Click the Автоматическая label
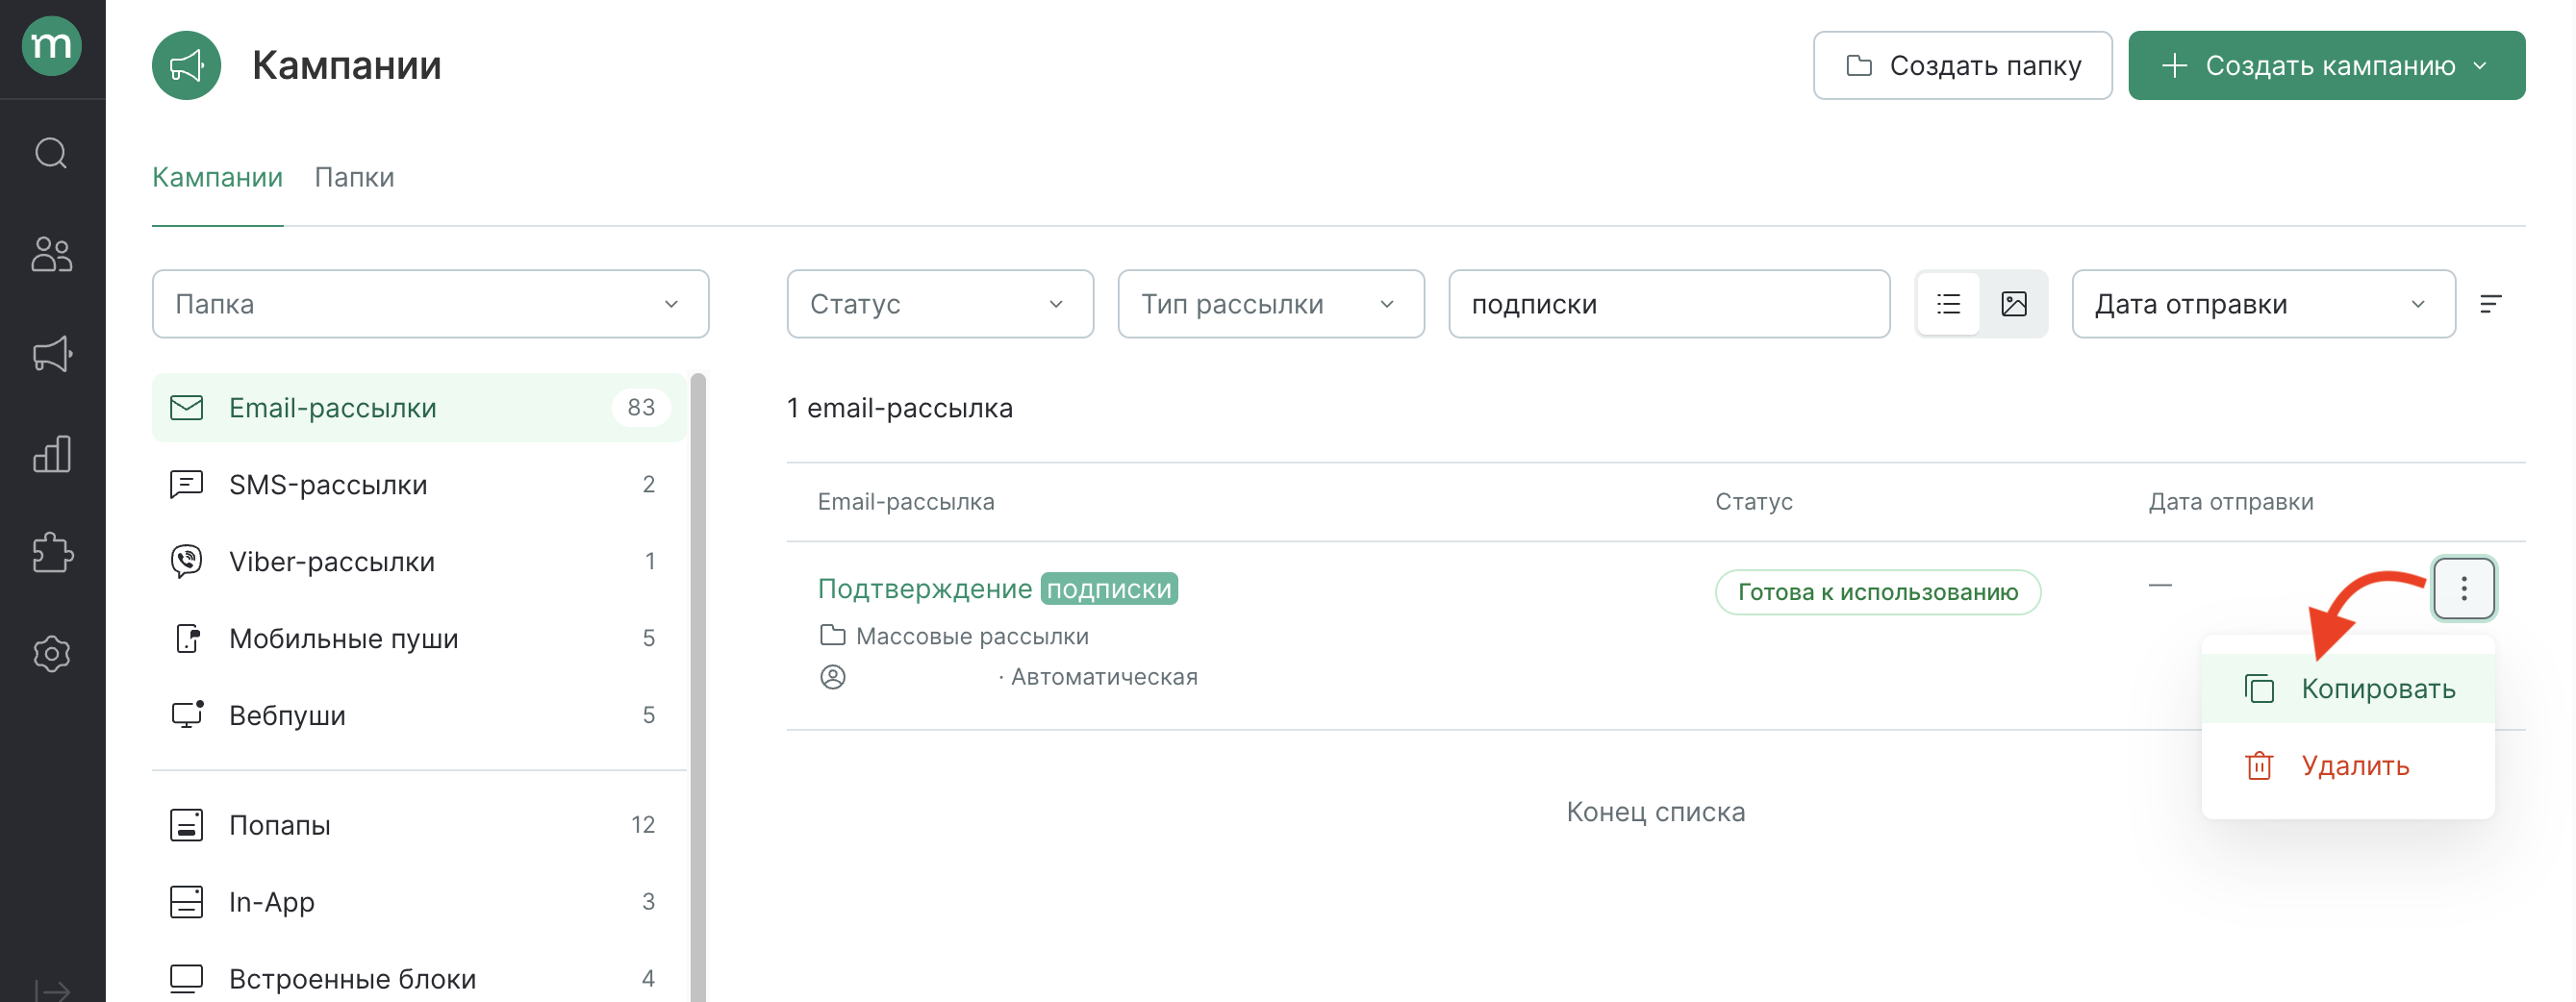2576x1002 pixels. [x=1104, y=677]
